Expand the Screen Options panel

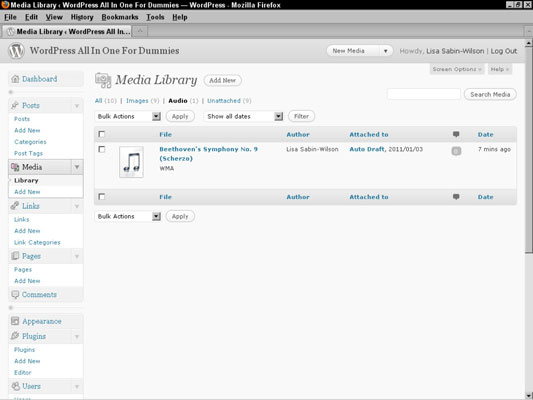tap(457, 69)
